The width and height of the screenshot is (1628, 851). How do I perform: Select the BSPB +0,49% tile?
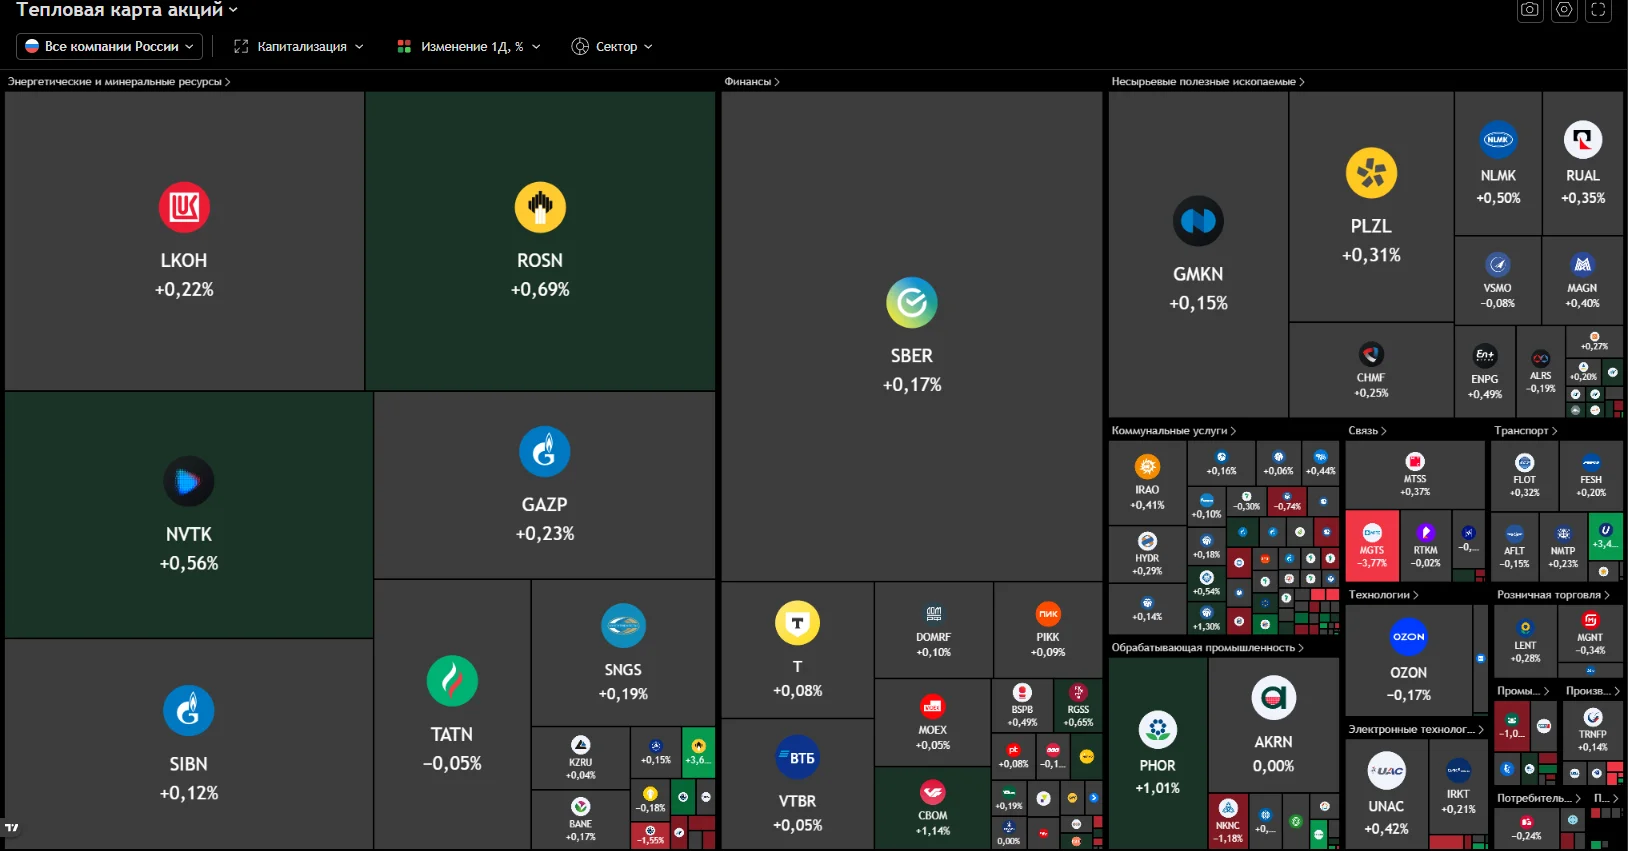tap(1022, 706)
